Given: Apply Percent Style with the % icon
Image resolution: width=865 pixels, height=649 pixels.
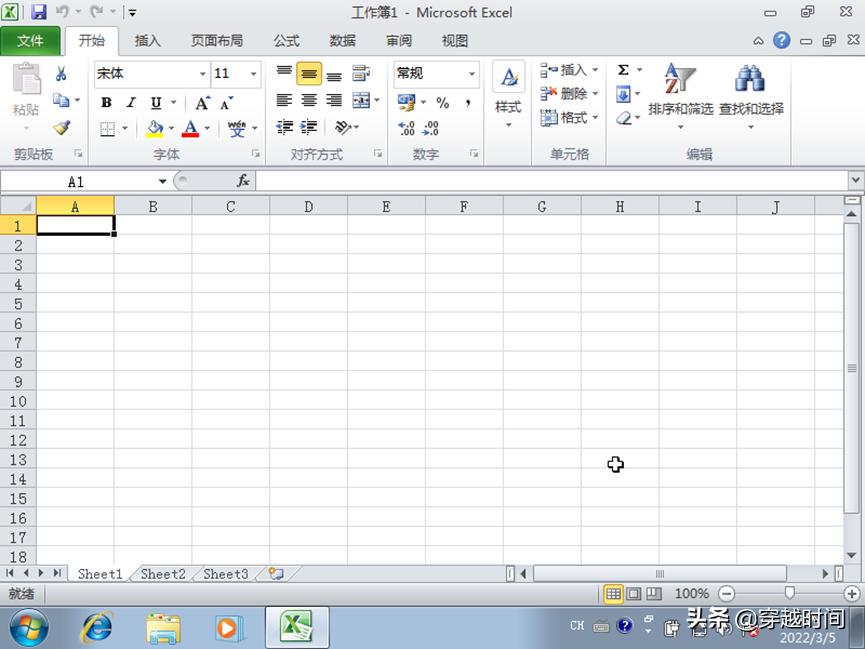Looking at the screenshot, I should click(x=442, y=101).
